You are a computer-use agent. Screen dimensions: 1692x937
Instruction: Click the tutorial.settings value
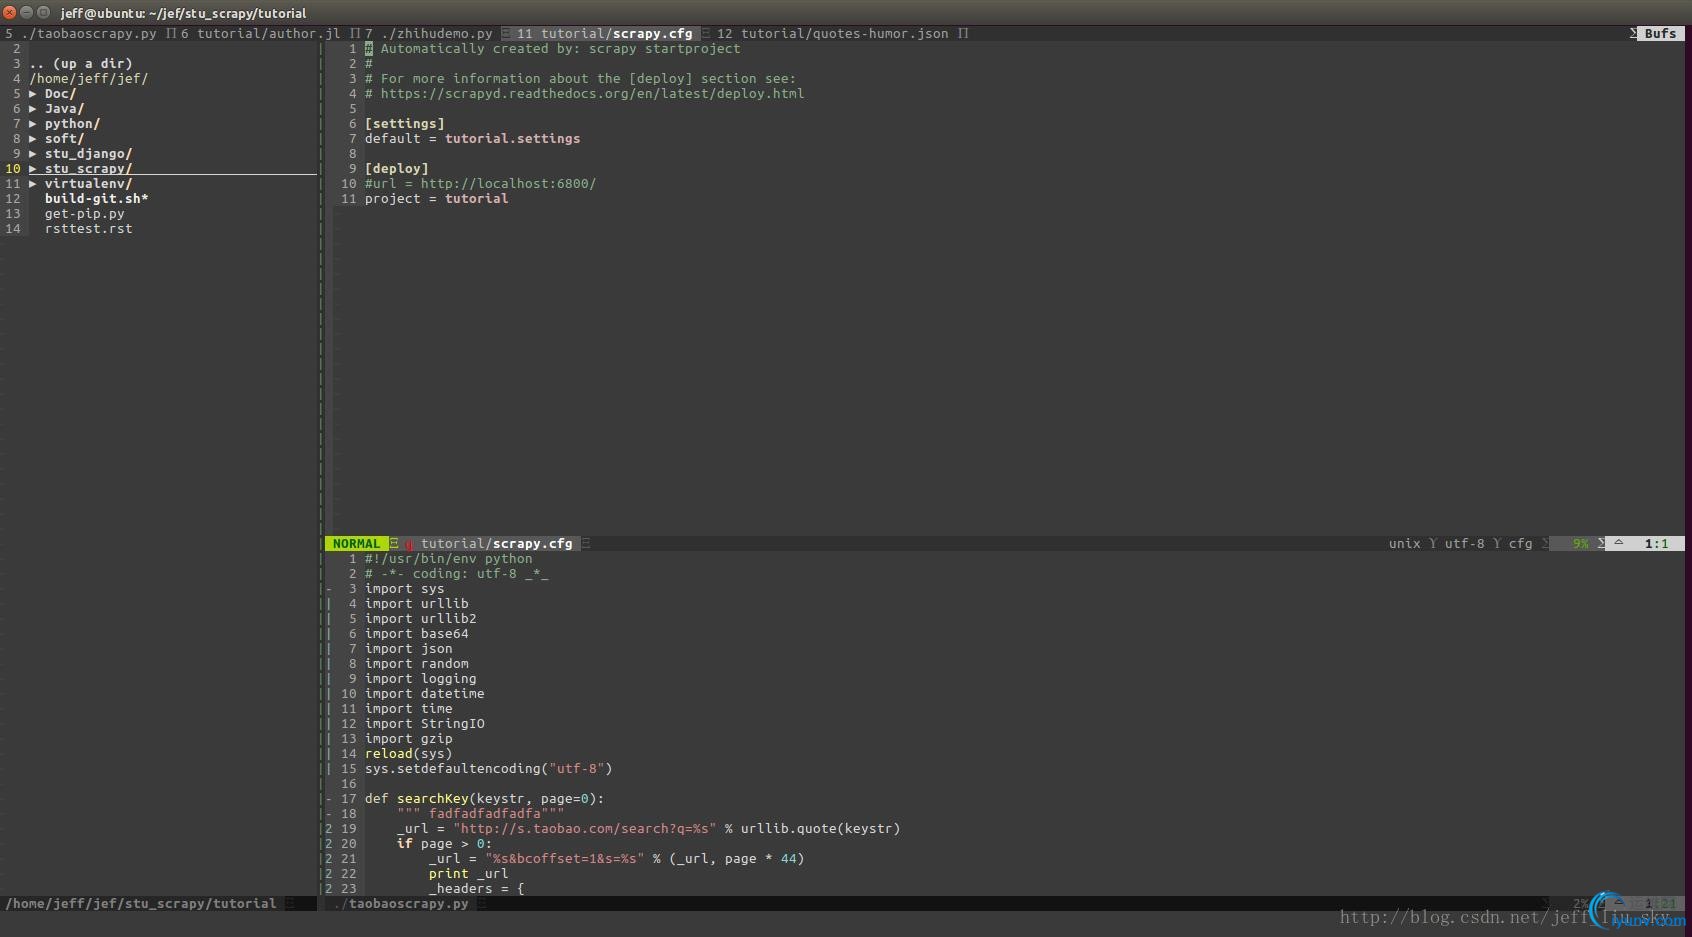[x=512, y=139]
